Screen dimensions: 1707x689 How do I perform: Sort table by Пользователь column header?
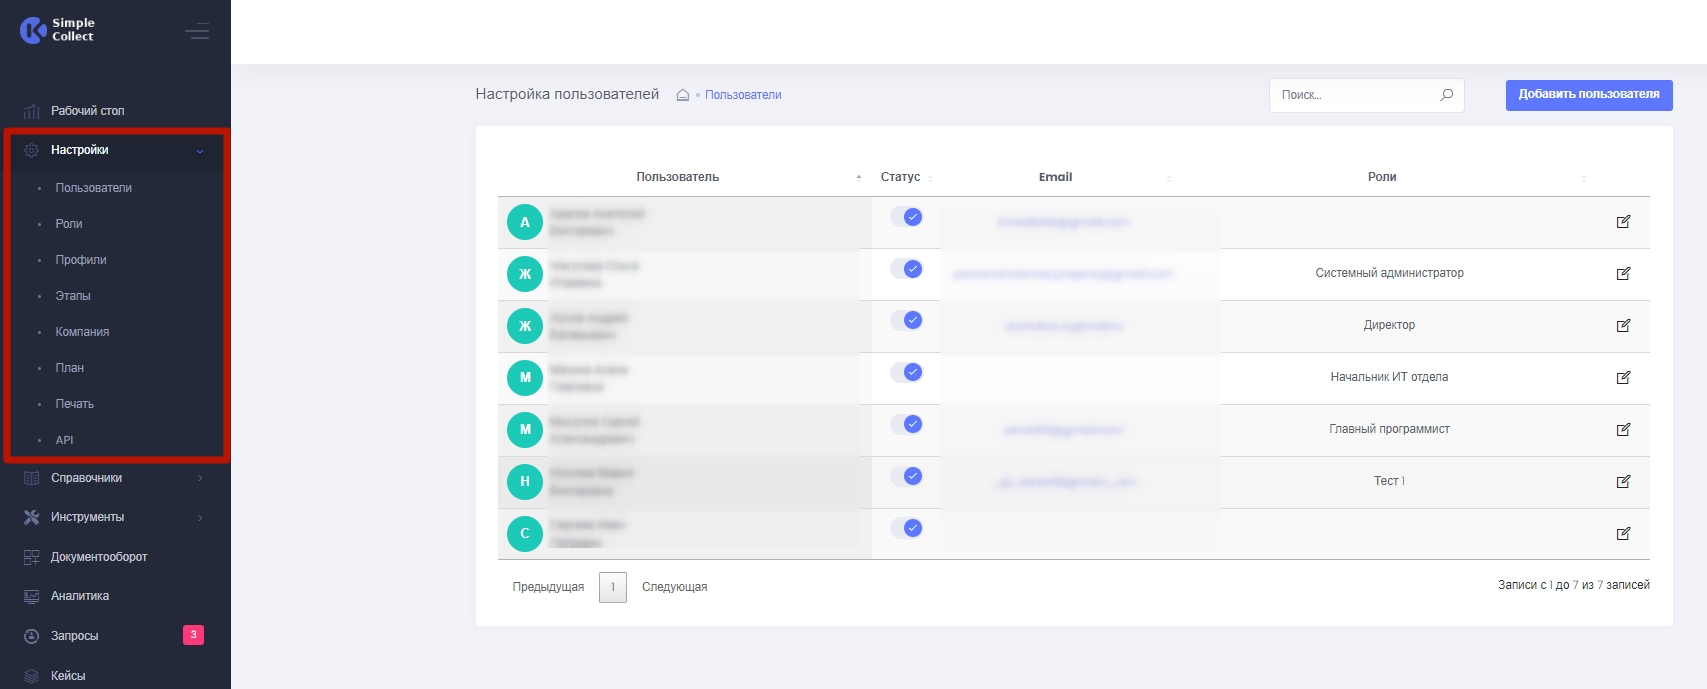pos(678,177)
